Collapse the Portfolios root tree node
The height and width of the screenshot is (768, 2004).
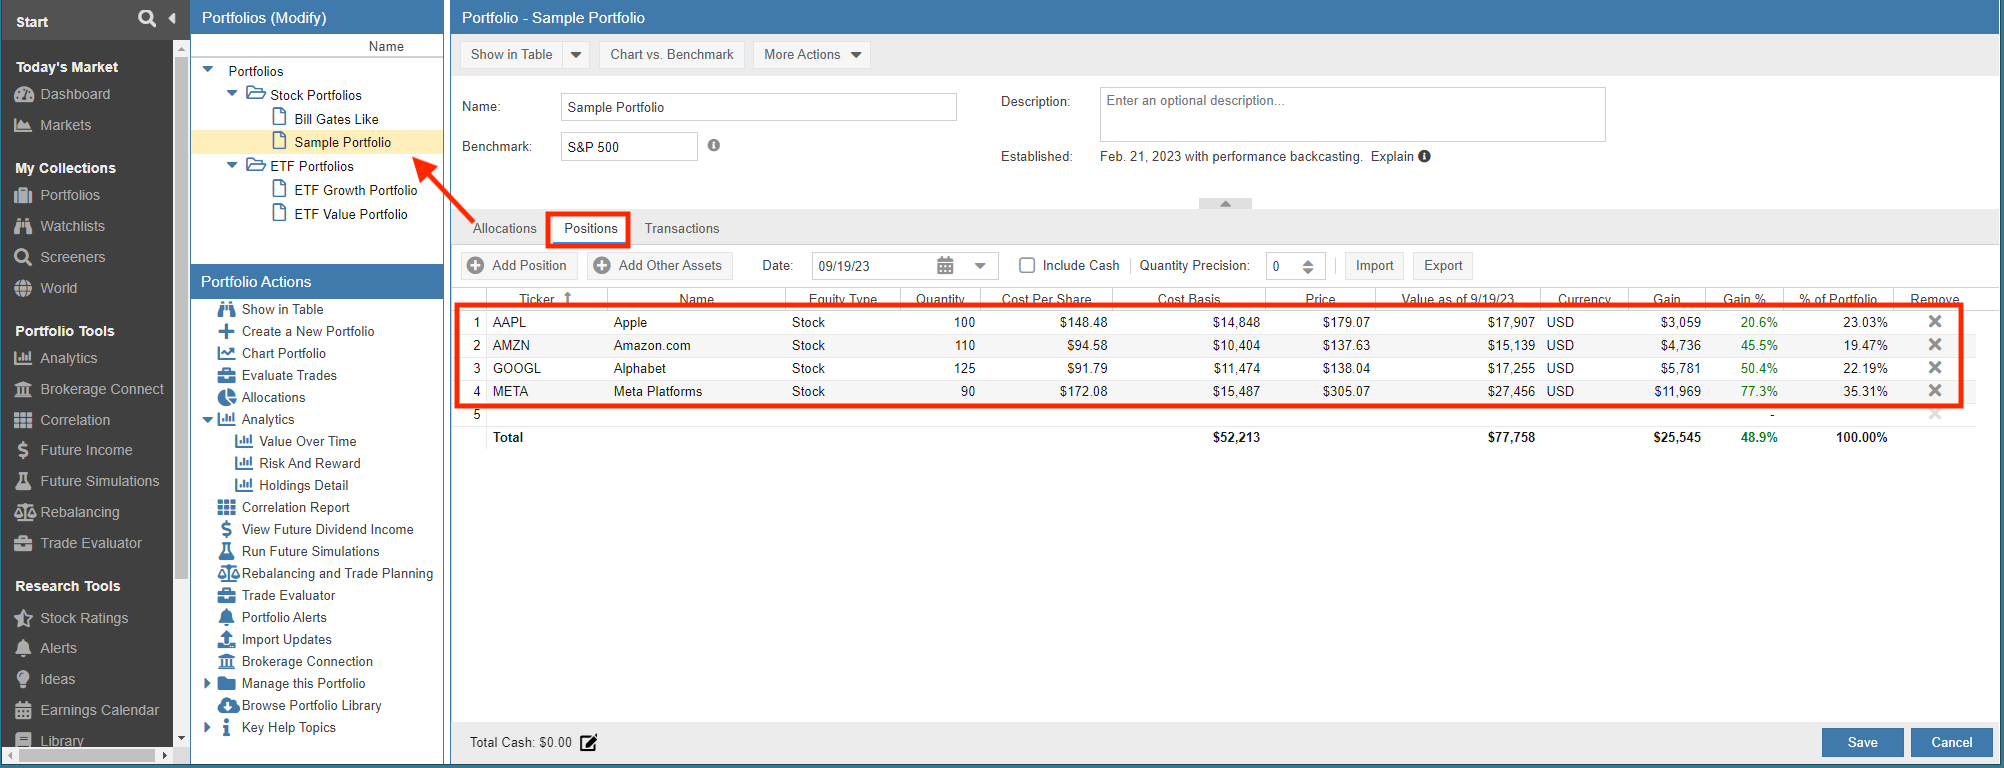[x=208, y=70]
